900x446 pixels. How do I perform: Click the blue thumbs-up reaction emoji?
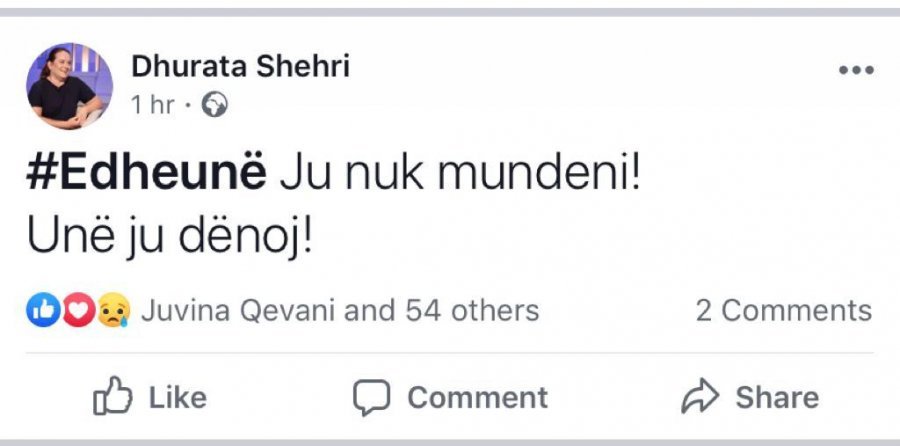tap(40, 312)
